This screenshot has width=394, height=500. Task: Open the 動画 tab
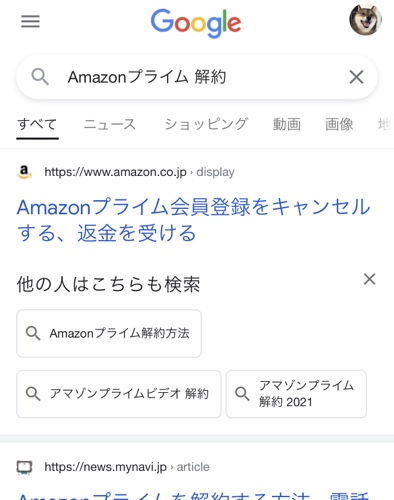(287, 125)
